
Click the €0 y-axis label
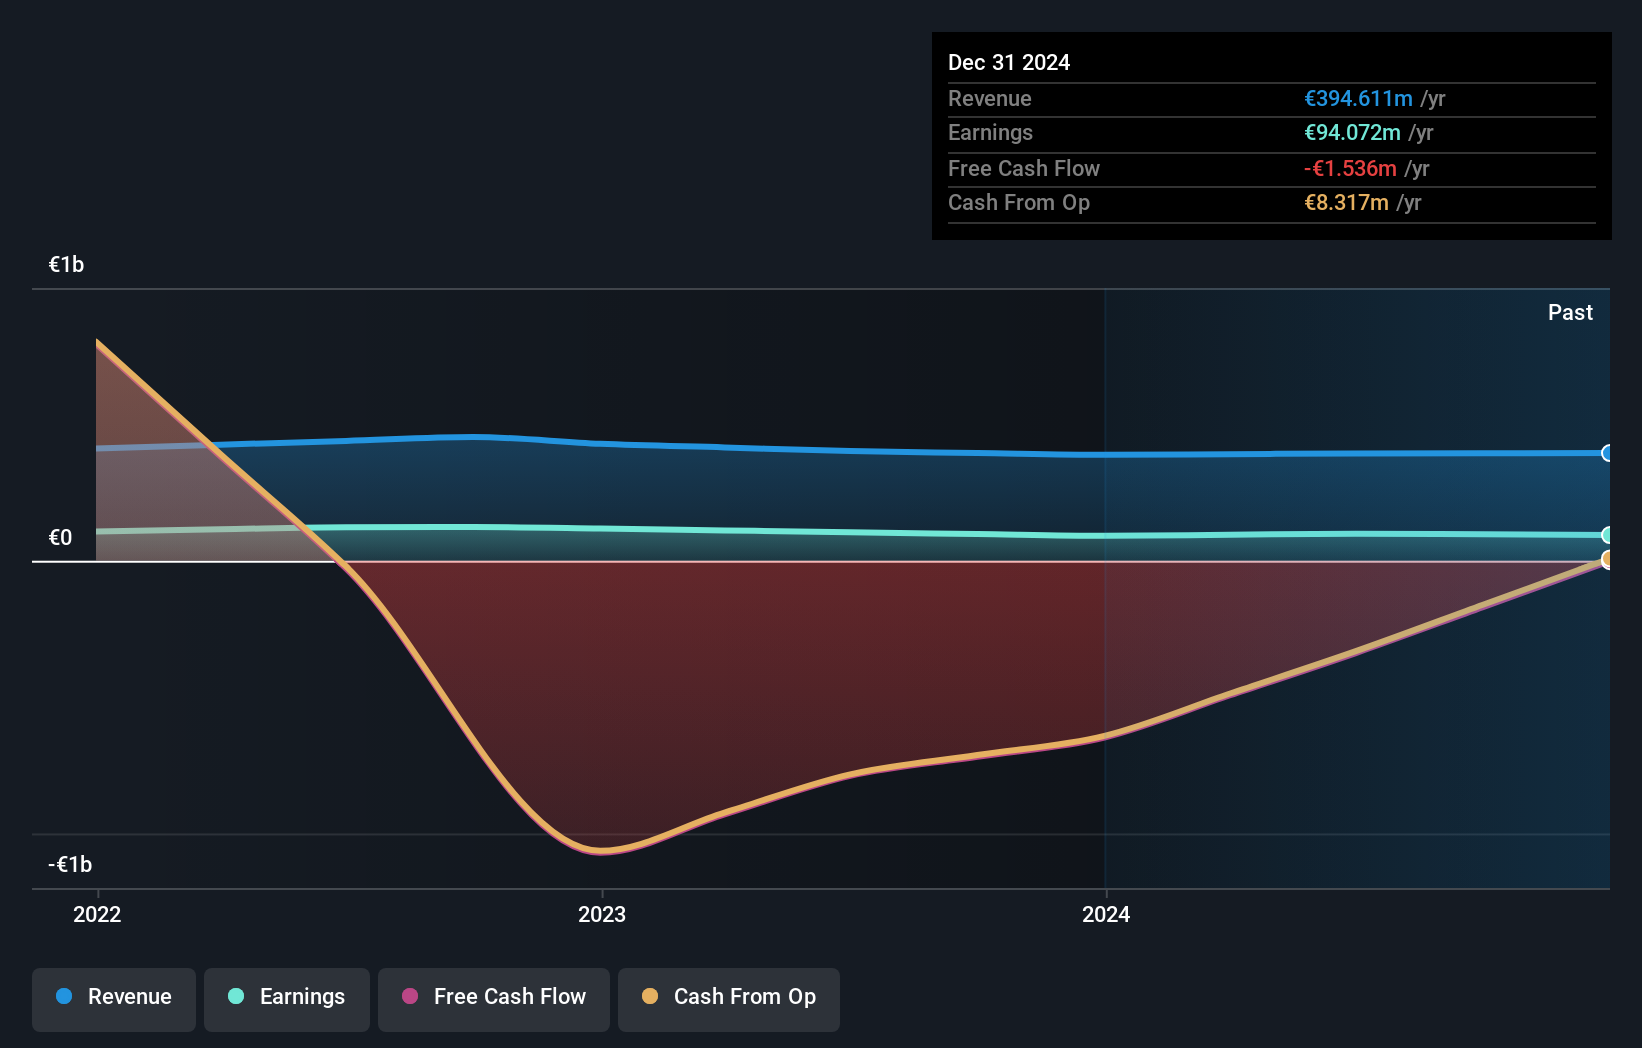coord(60,538)
